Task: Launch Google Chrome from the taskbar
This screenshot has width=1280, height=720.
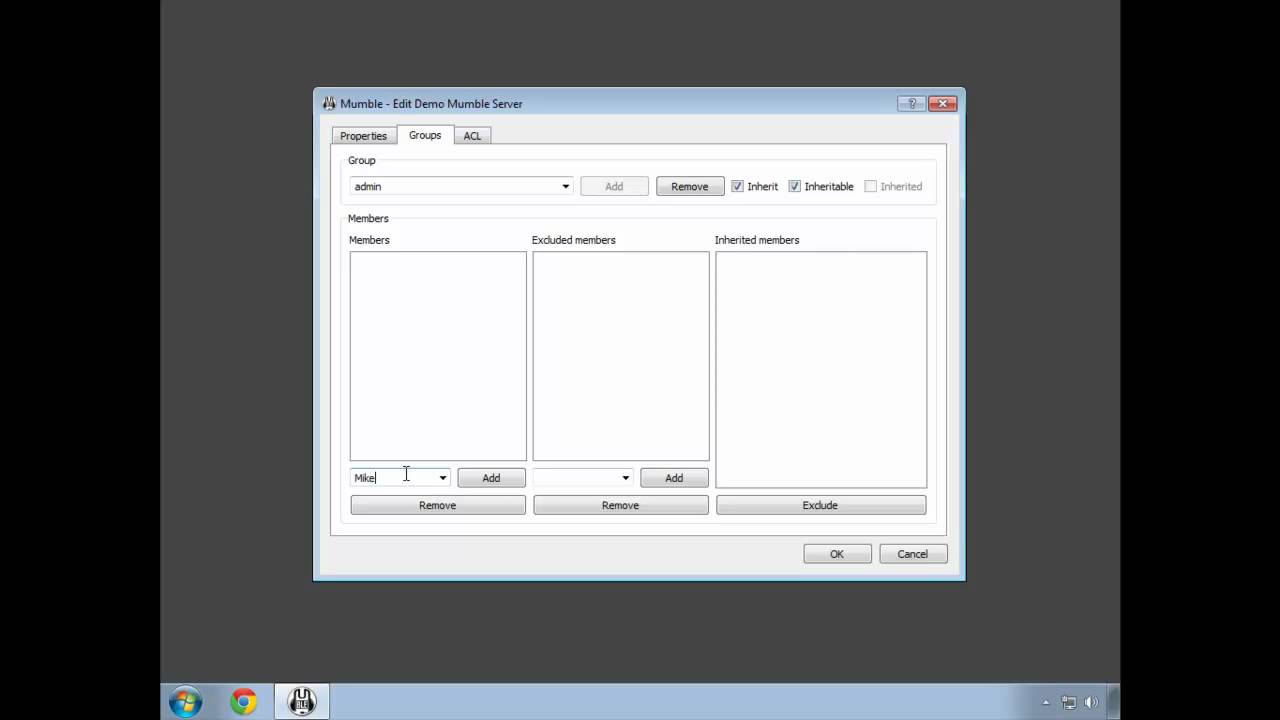Action: click(243, 702)
